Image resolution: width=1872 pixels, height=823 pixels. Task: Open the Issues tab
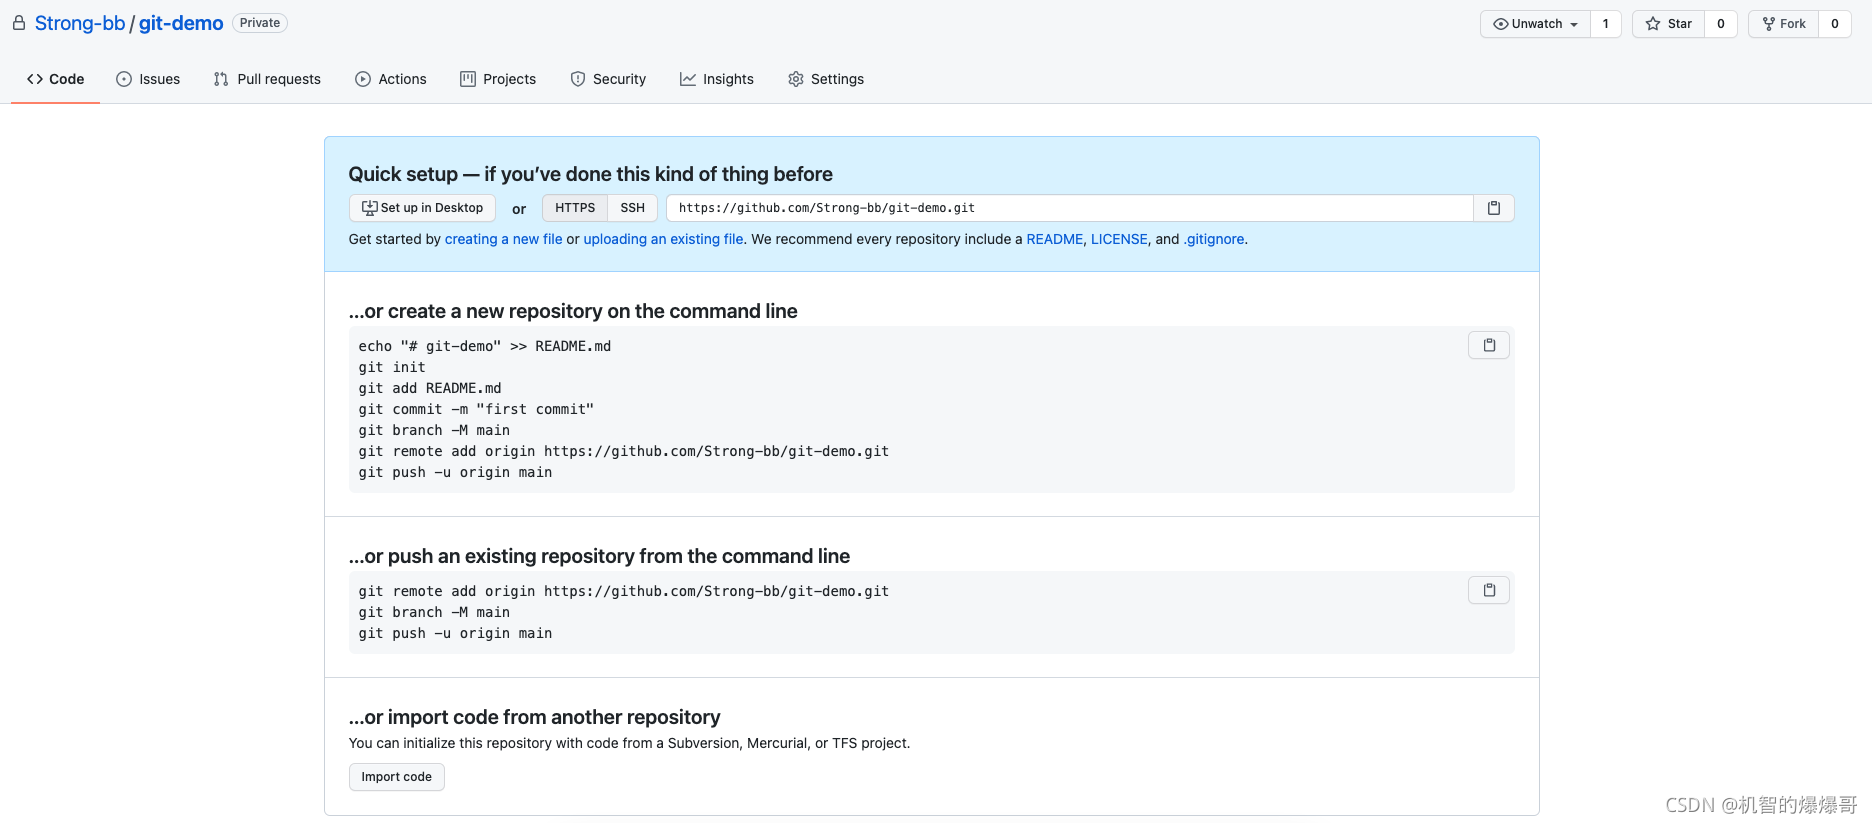point(148,79)
